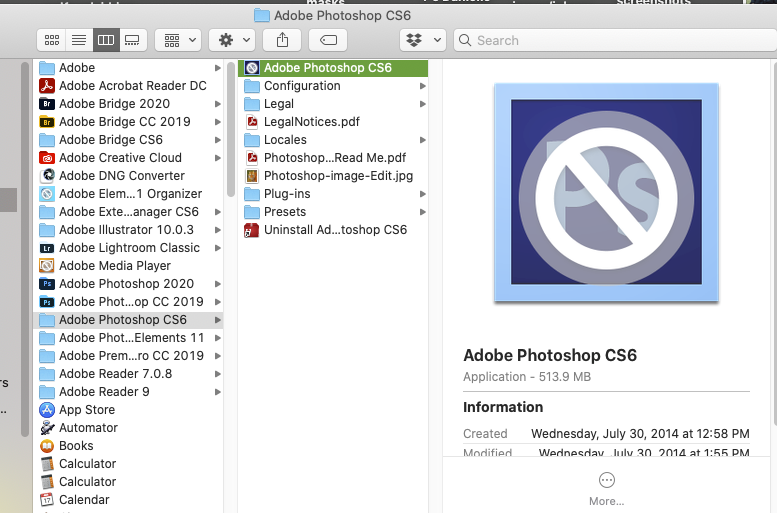Select the Books app icon

[x=47, y=446]
